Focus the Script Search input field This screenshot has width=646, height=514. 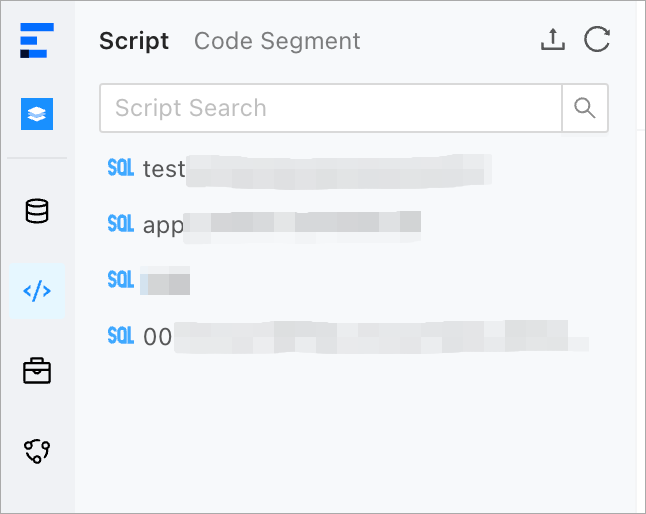tap(330, 108)
